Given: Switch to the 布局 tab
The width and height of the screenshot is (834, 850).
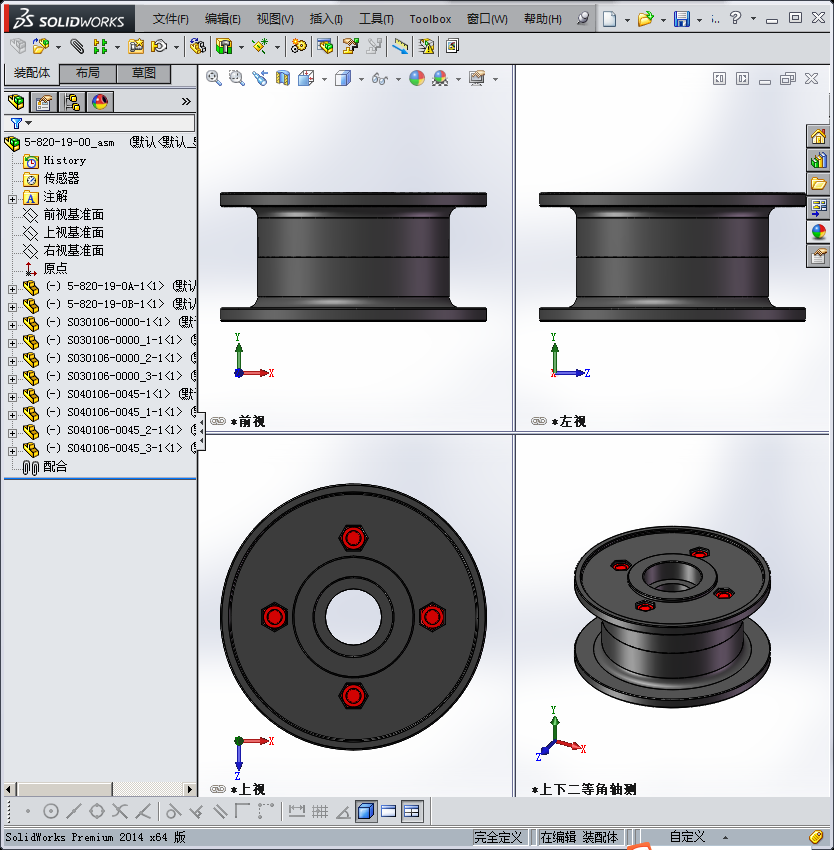Looking at the screenshot, I should tap(87, 73).
